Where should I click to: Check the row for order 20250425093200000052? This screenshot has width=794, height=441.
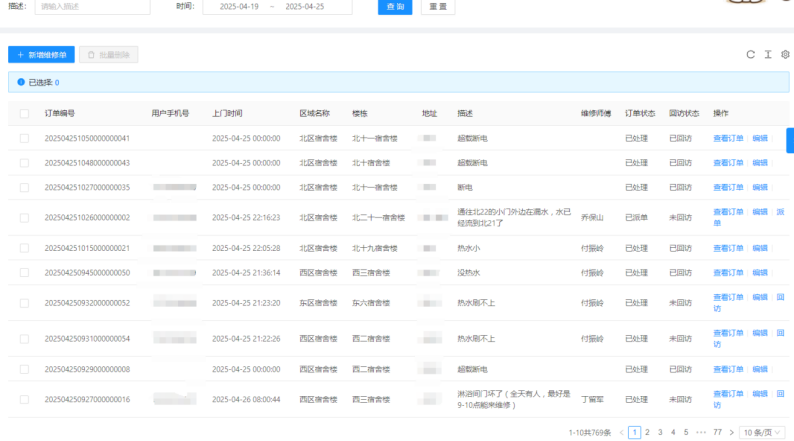pos(24,303)
